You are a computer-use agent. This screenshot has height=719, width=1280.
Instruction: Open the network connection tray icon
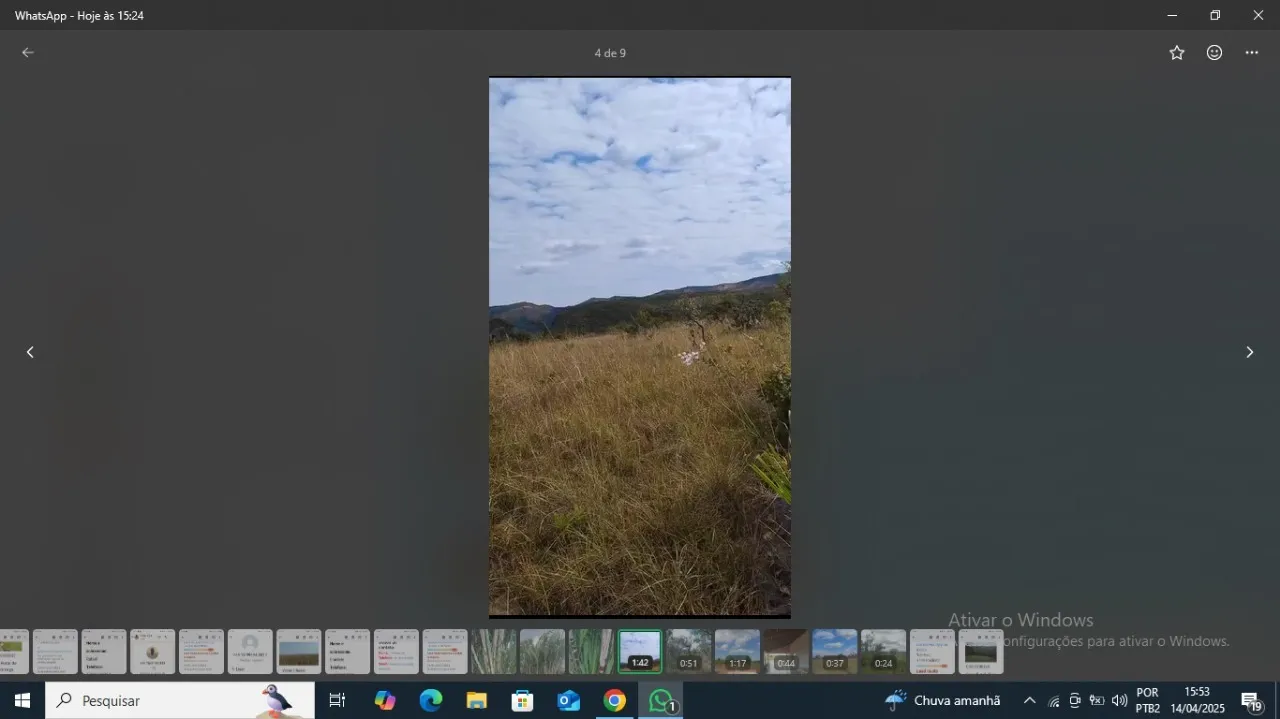click(x=1053, y=701)
